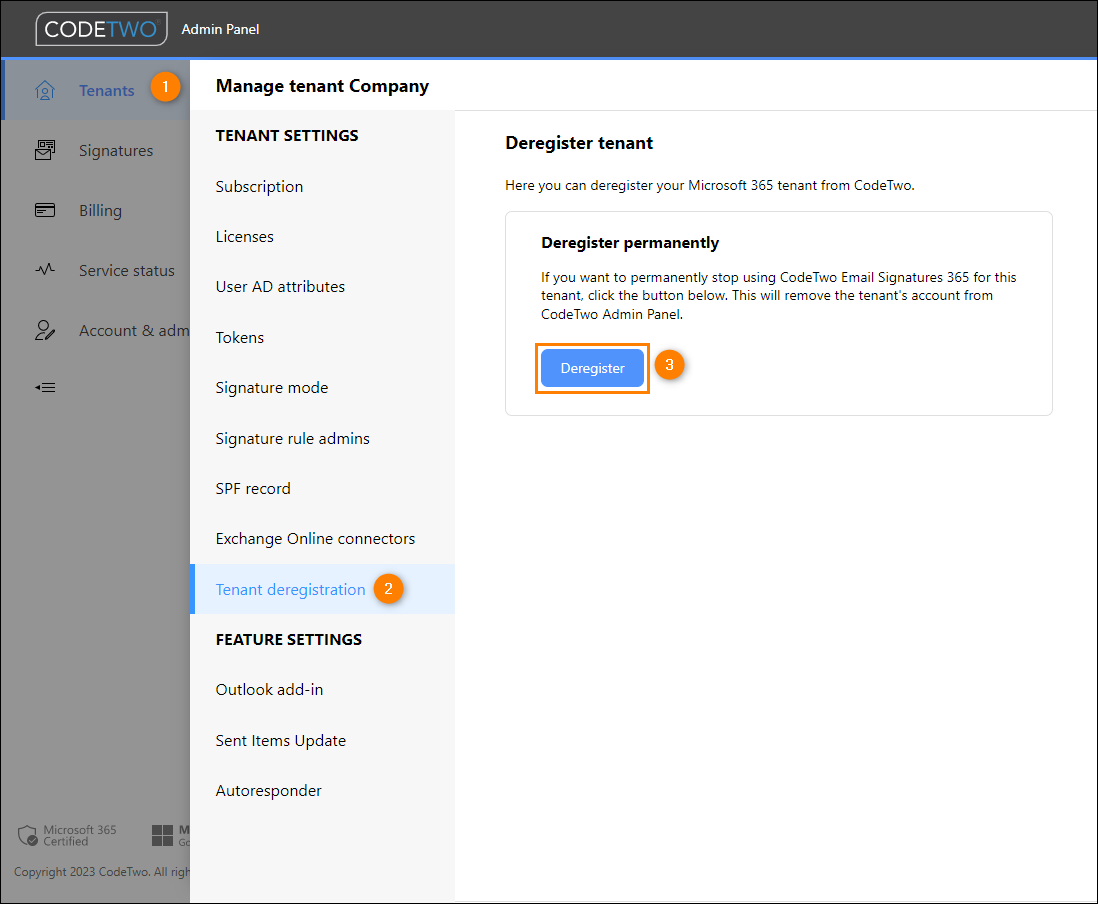This screenshot has height=904, width=1098.
Task: Open Exchange Online connectors settings
Action: tap(322, 539)
